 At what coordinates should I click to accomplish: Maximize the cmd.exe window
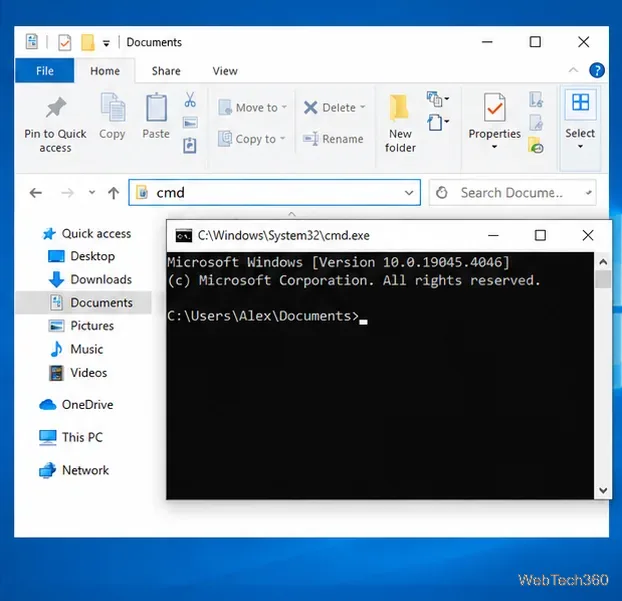point(540,236)
